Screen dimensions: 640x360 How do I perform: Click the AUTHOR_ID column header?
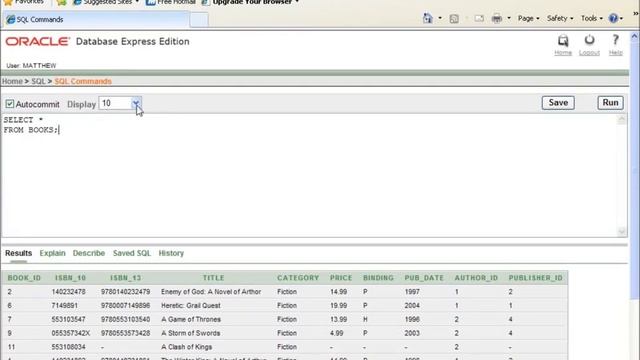tap(476, 278)
